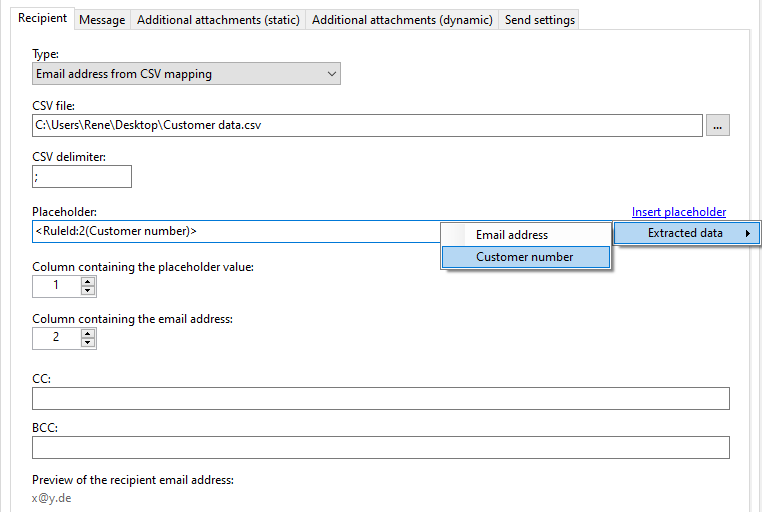Open the Message tab
762x512 pixels.
coord(102,20)
